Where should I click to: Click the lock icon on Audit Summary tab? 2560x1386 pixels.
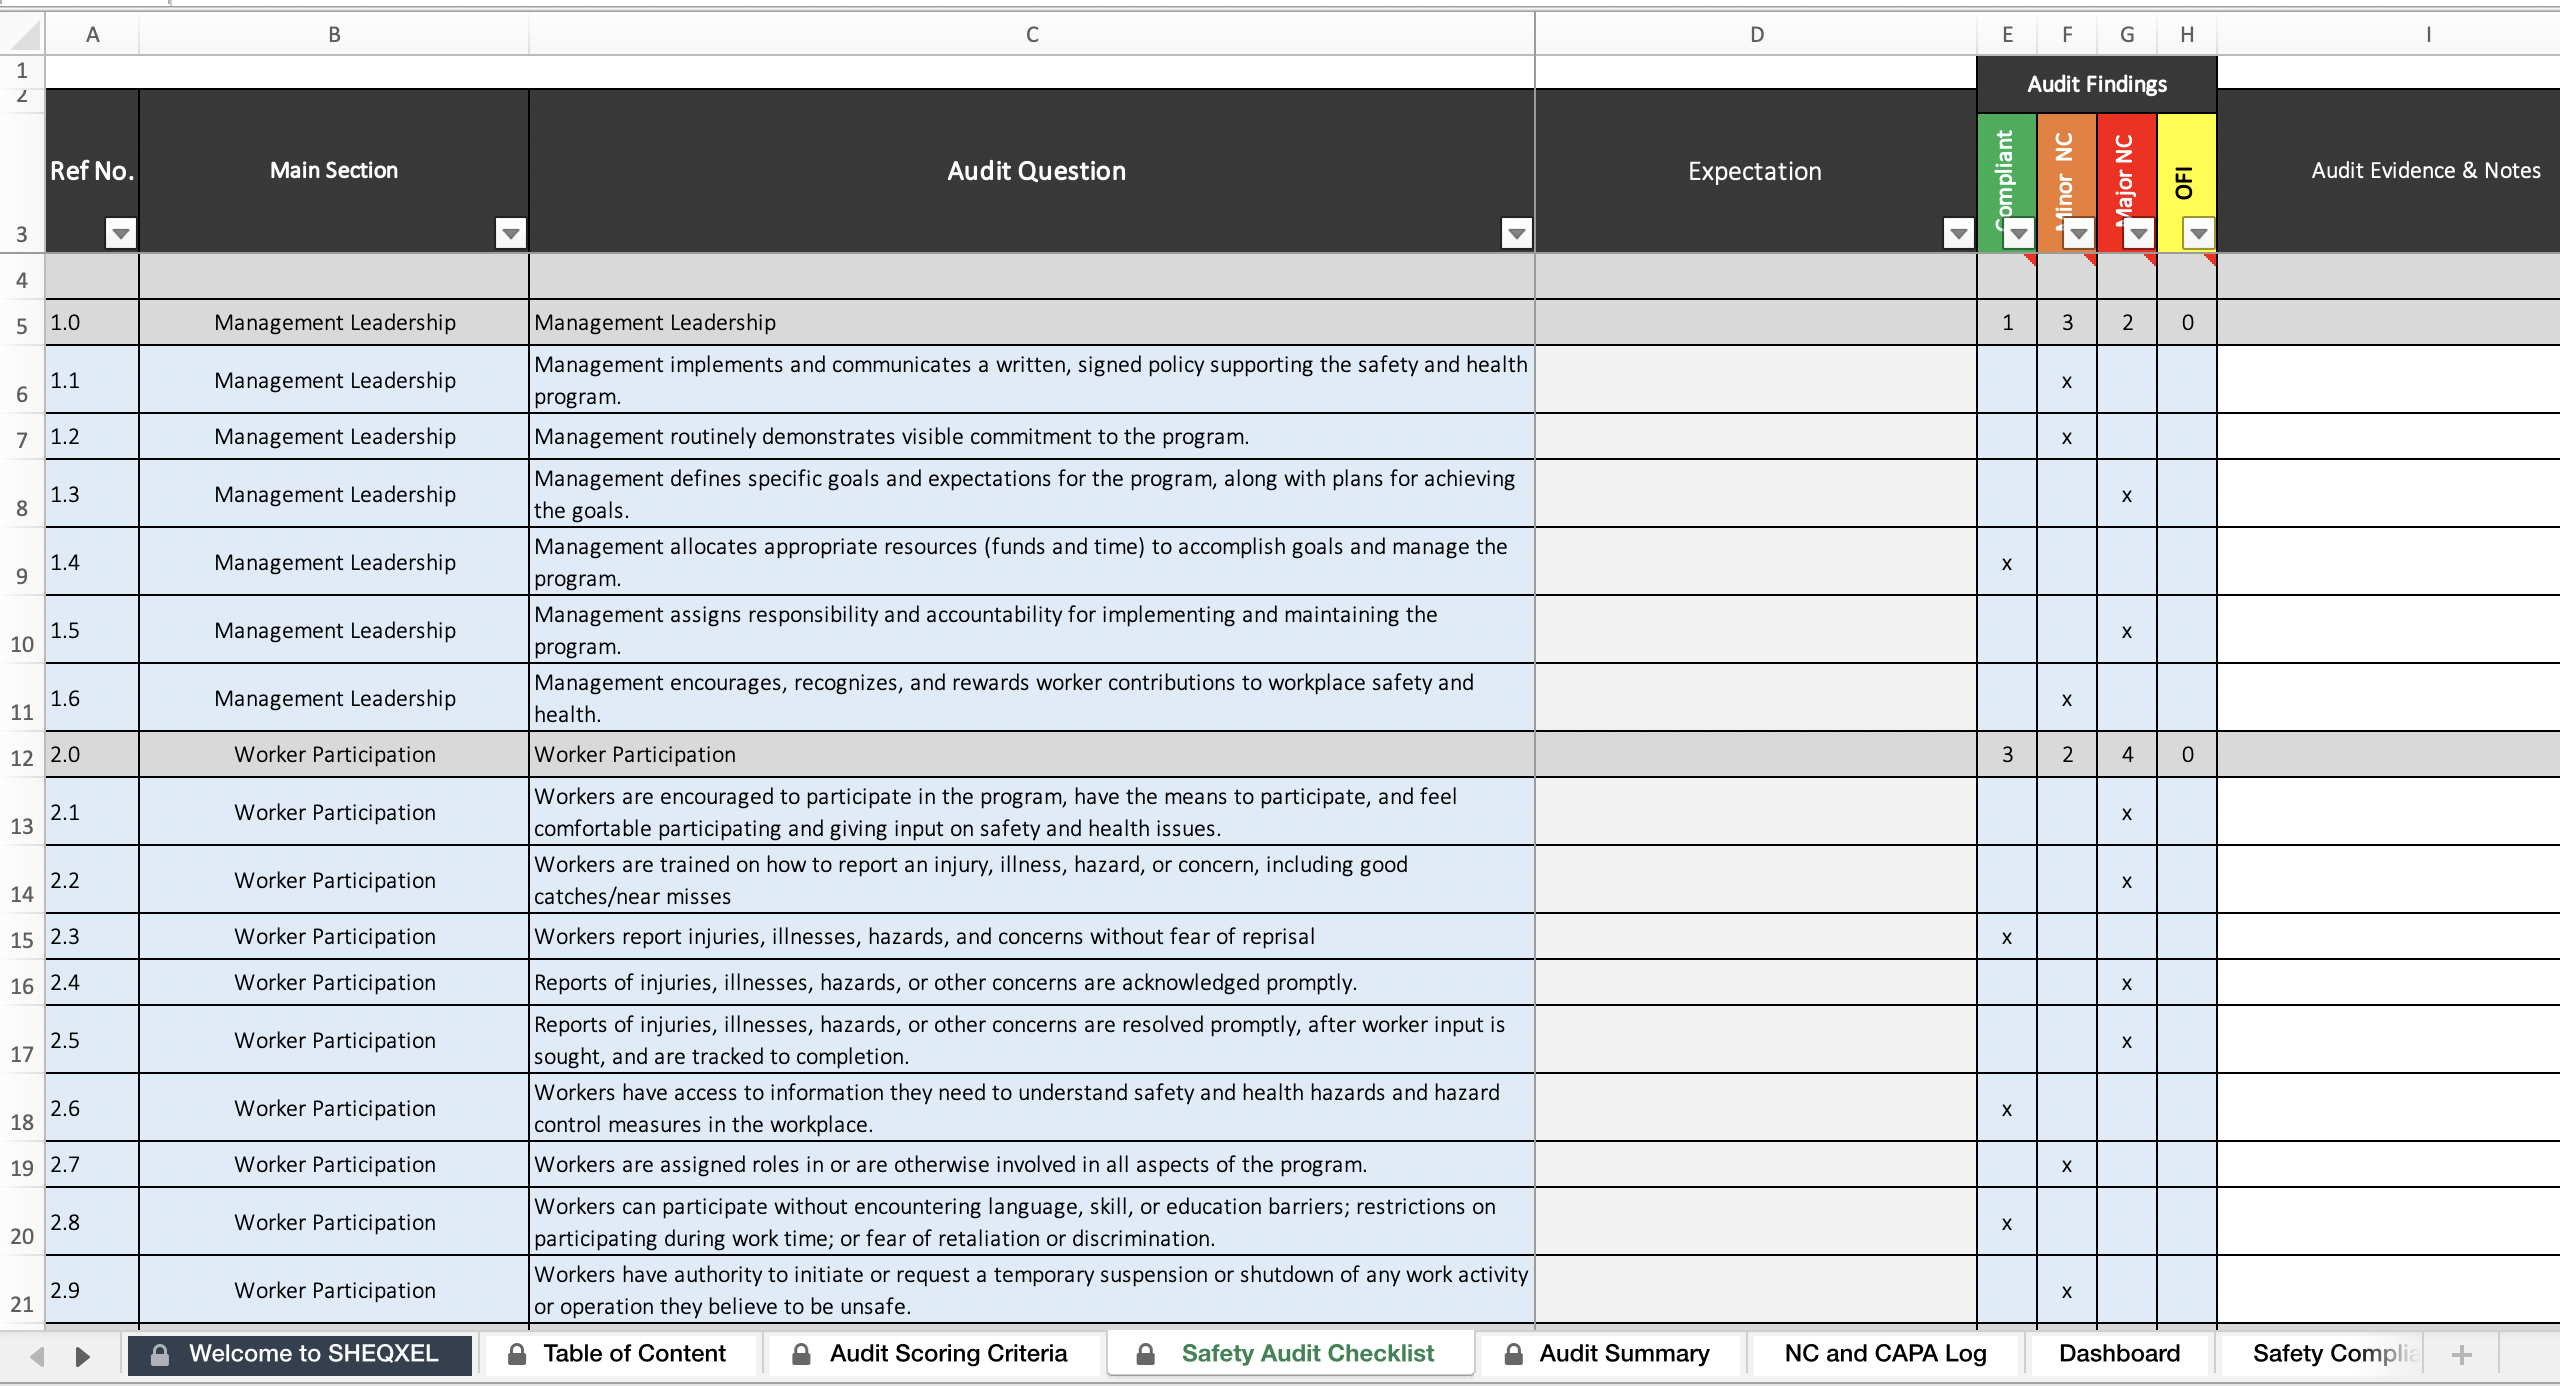click(x=1514, y=1354)
